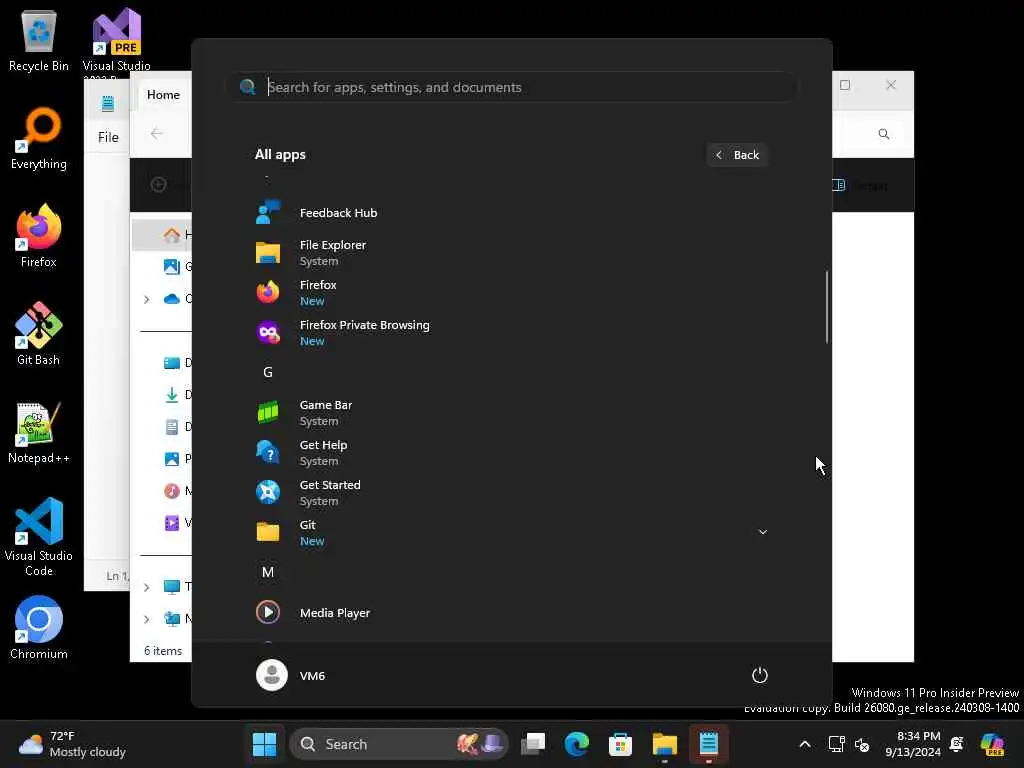Expand the This PC node in File Explorer

click(x=146, y=587)
